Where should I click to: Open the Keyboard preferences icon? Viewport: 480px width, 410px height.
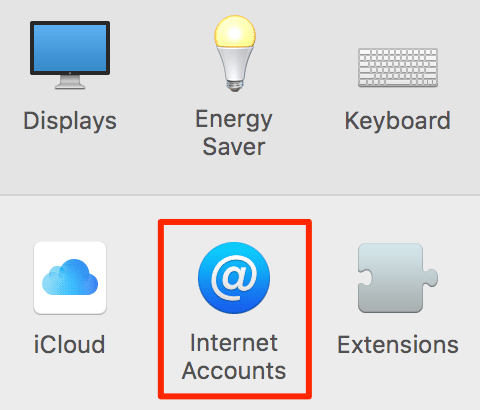[398, 68]
